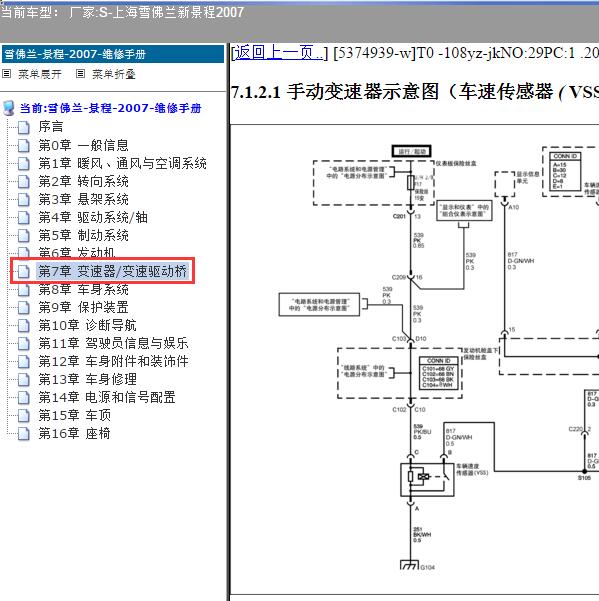Open 第6章 发动机
Image resolution: width=599 pixels, height=601 pixels.
[x=77, y=252]
